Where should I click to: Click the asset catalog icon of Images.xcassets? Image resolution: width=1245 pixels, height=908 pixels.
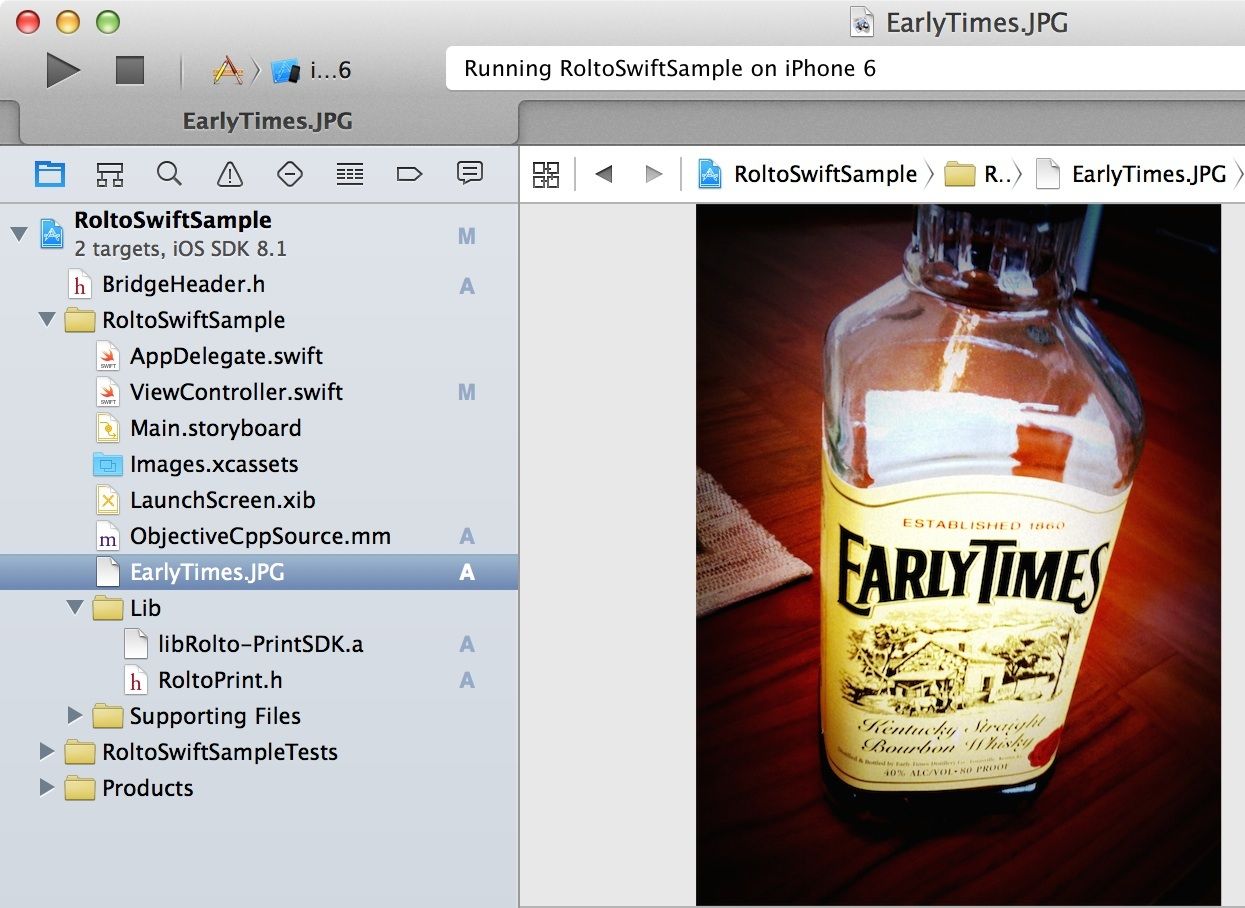point(107,464)
